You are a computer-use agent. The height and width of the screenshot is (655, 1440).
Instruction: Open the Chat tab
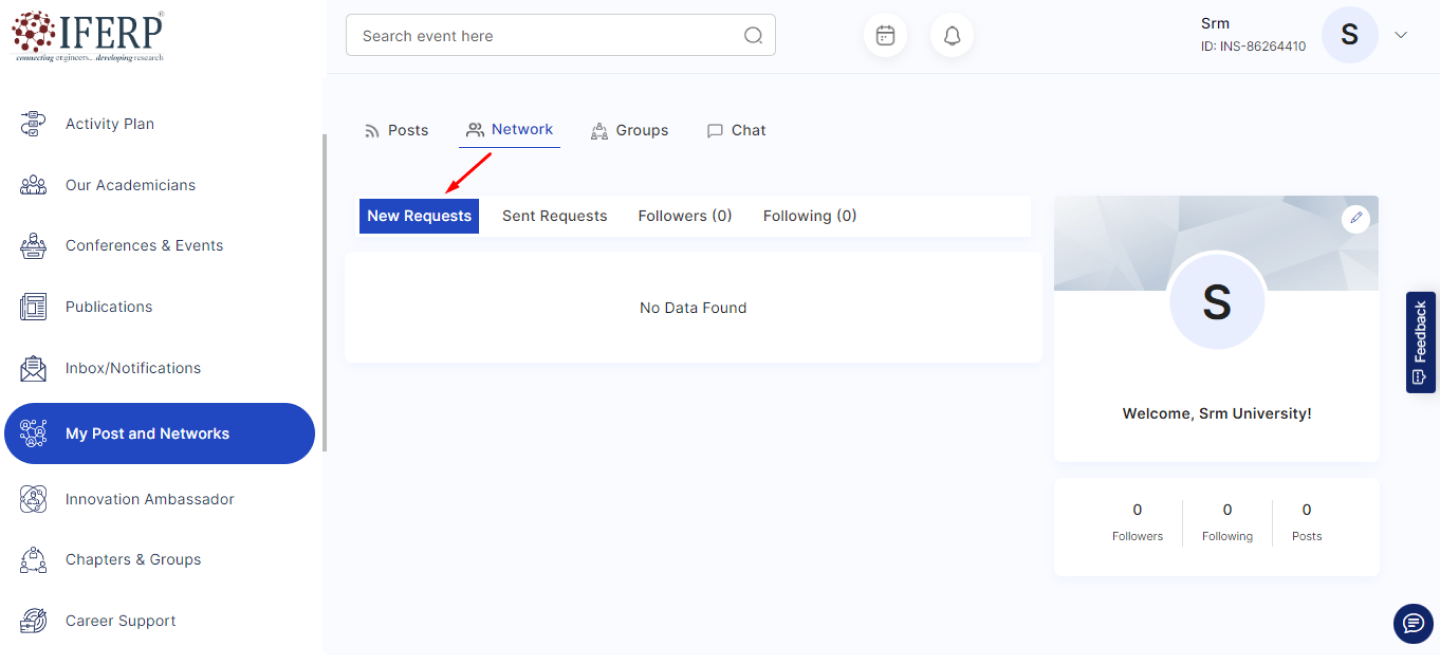(736, 130)
